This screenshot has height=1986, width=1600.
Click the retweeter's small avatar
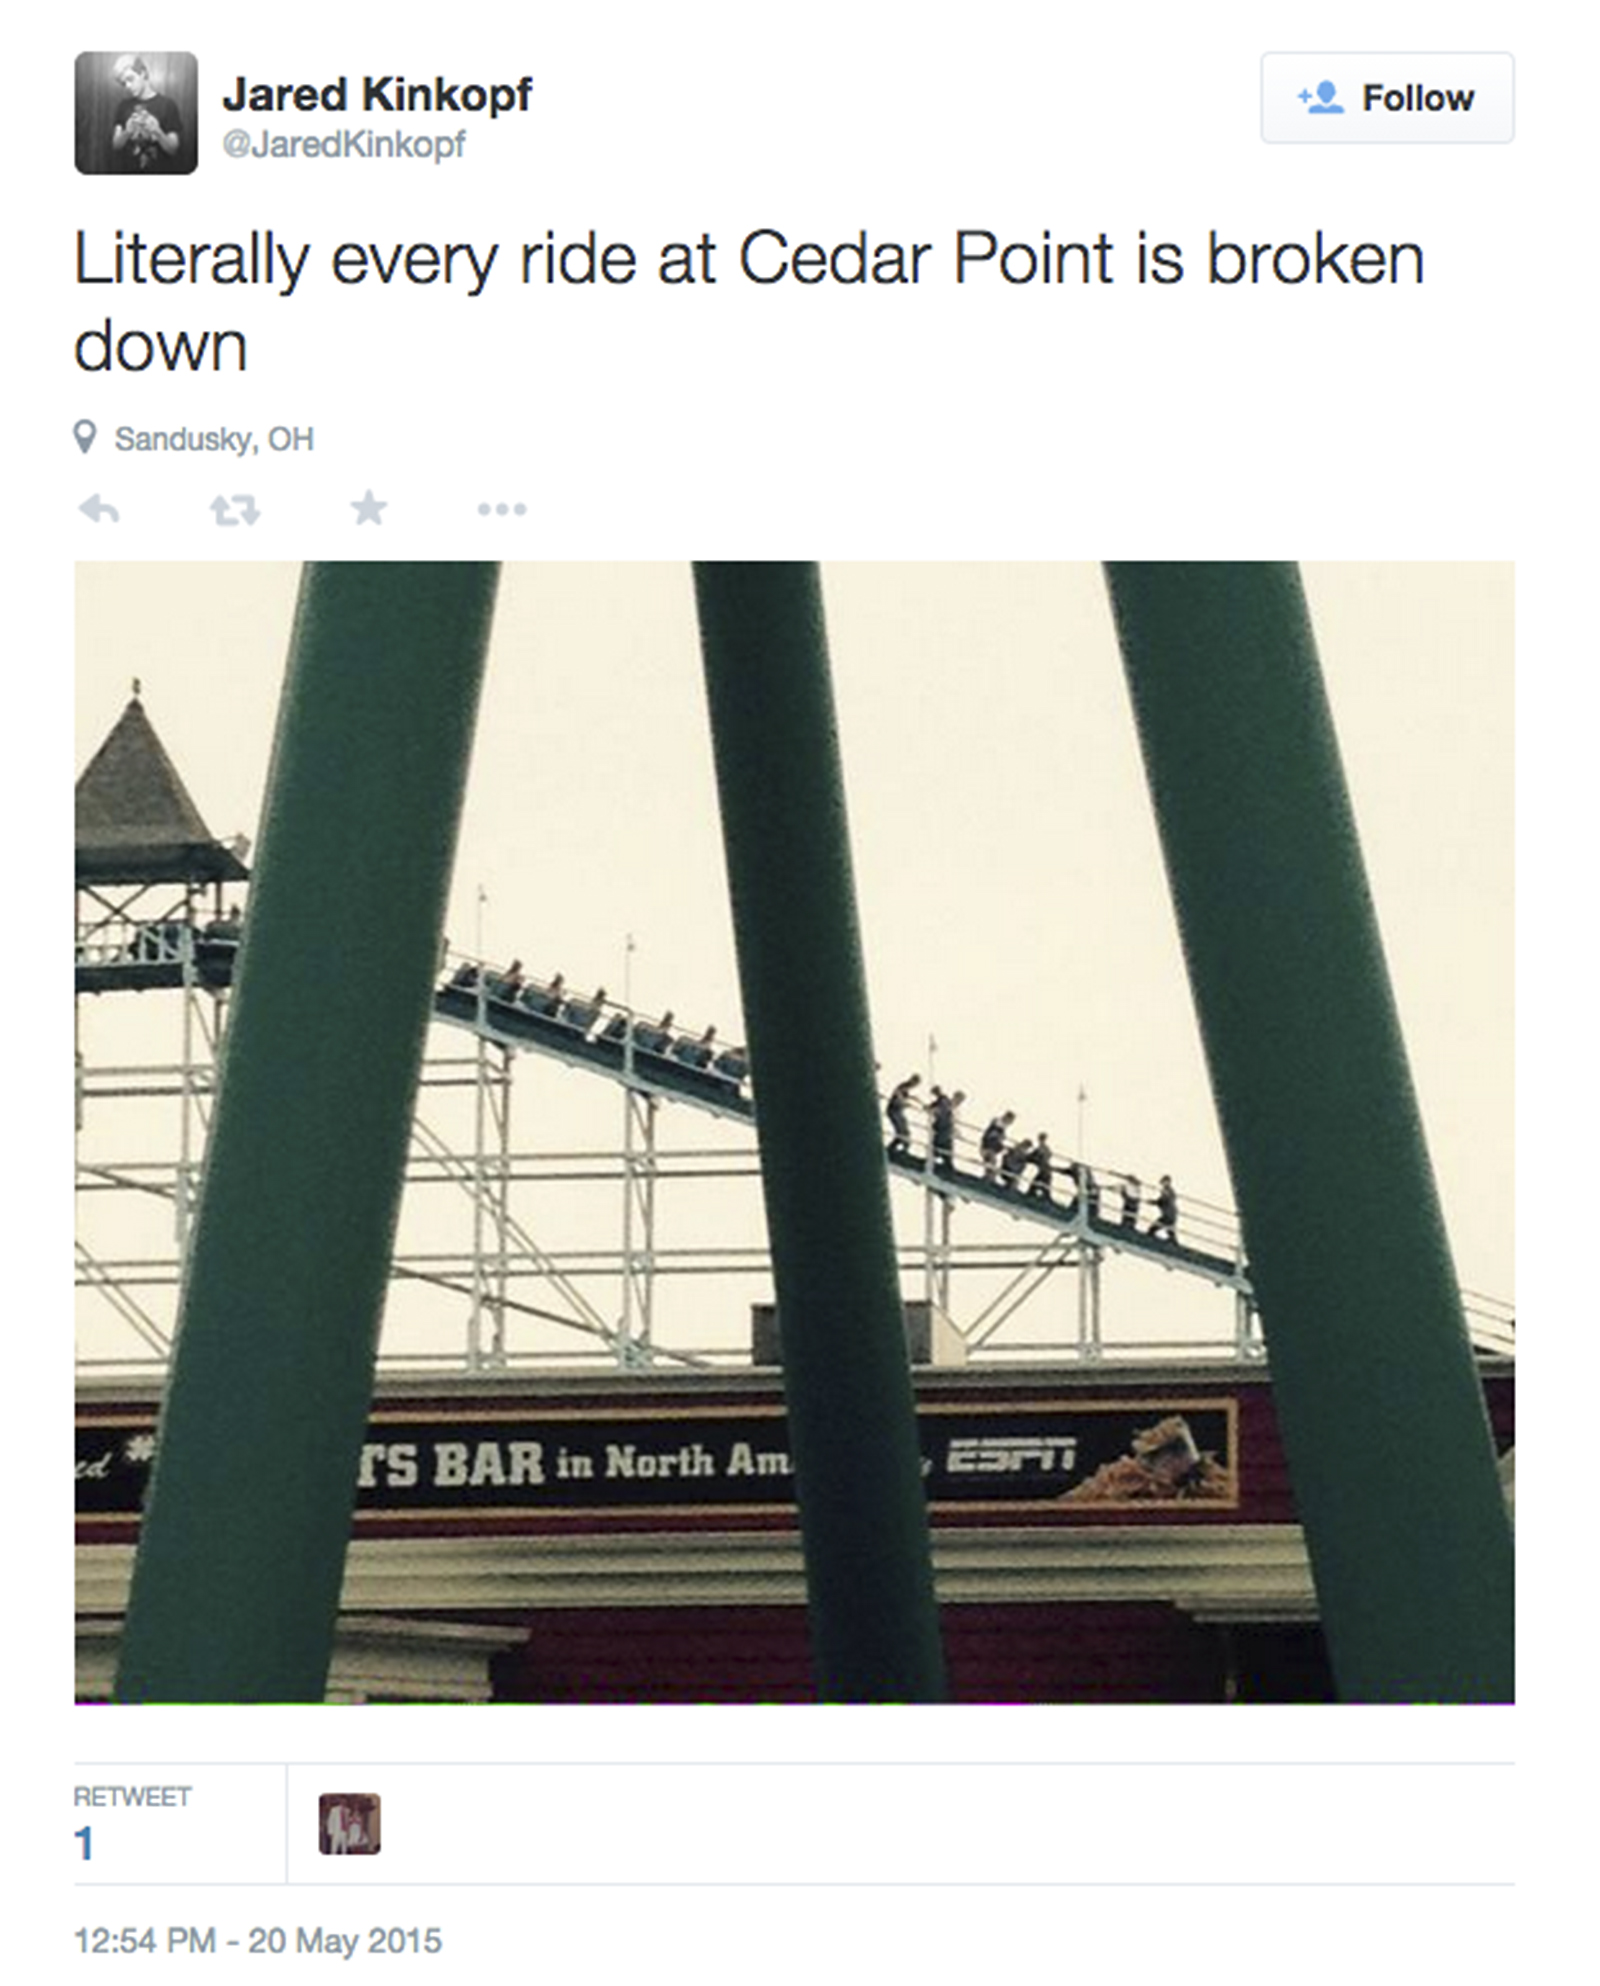tap(349, 1823)
